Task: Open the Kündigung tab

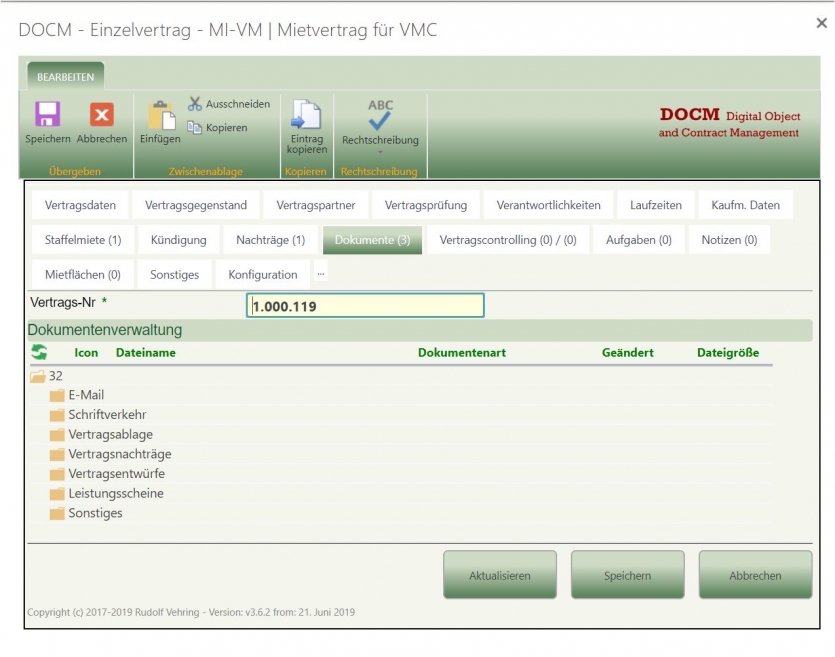Action: pos(178,240)
